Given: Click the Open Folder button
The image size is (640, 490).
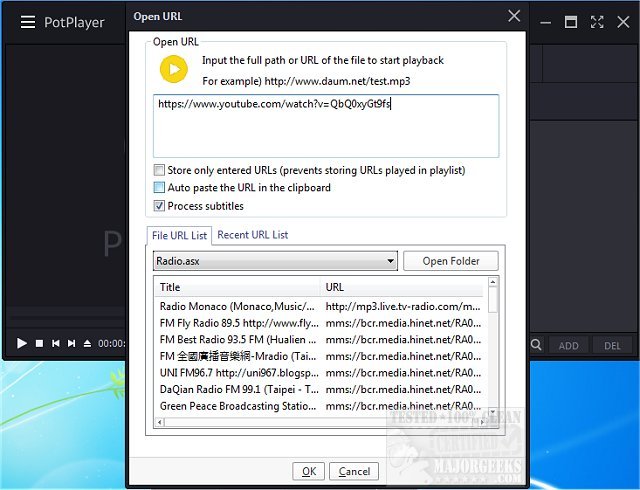Looking at the screenshot, I should pos(451,261).
